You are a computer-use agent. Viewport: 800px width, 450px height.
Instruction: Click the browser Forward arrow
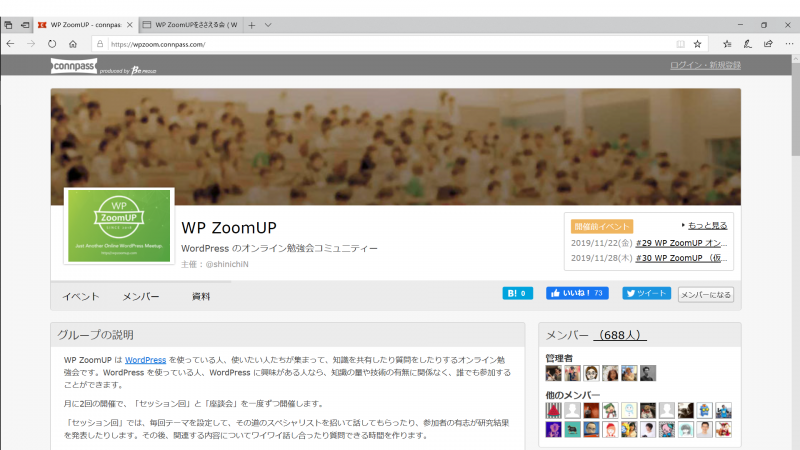[31, 44]
